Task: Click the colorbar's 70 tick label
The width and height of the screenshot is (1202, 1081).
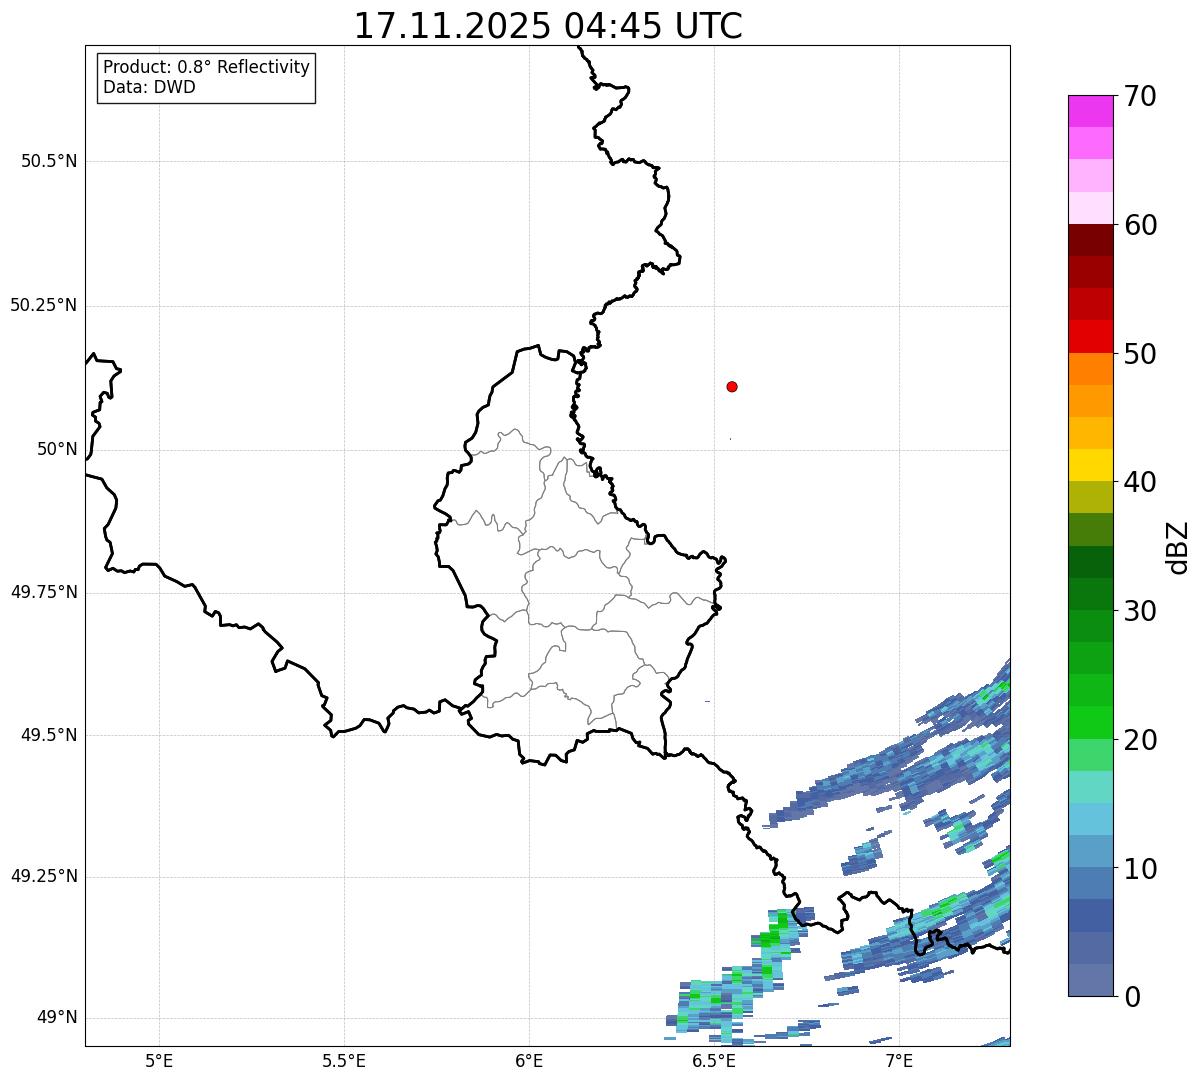Action: click(x=1140, y=96)
